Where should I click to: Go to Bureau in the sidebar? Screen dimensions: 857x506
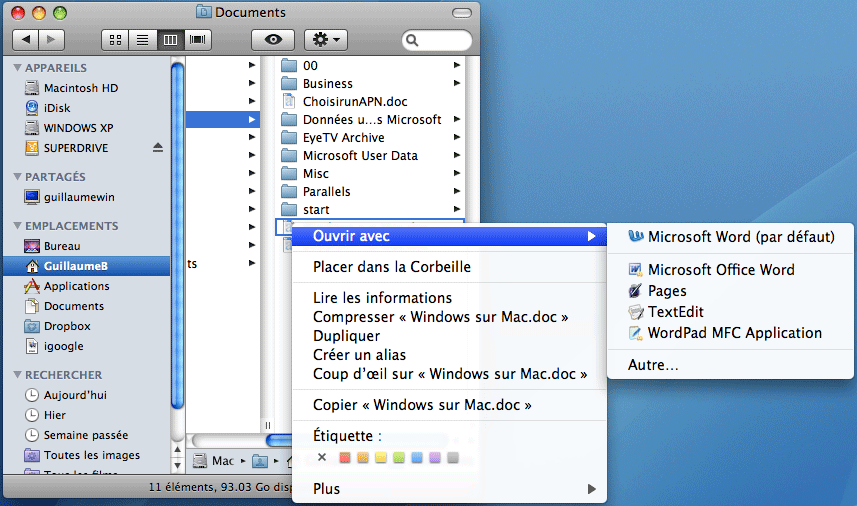pyautogui.click(x=62, y=246)
